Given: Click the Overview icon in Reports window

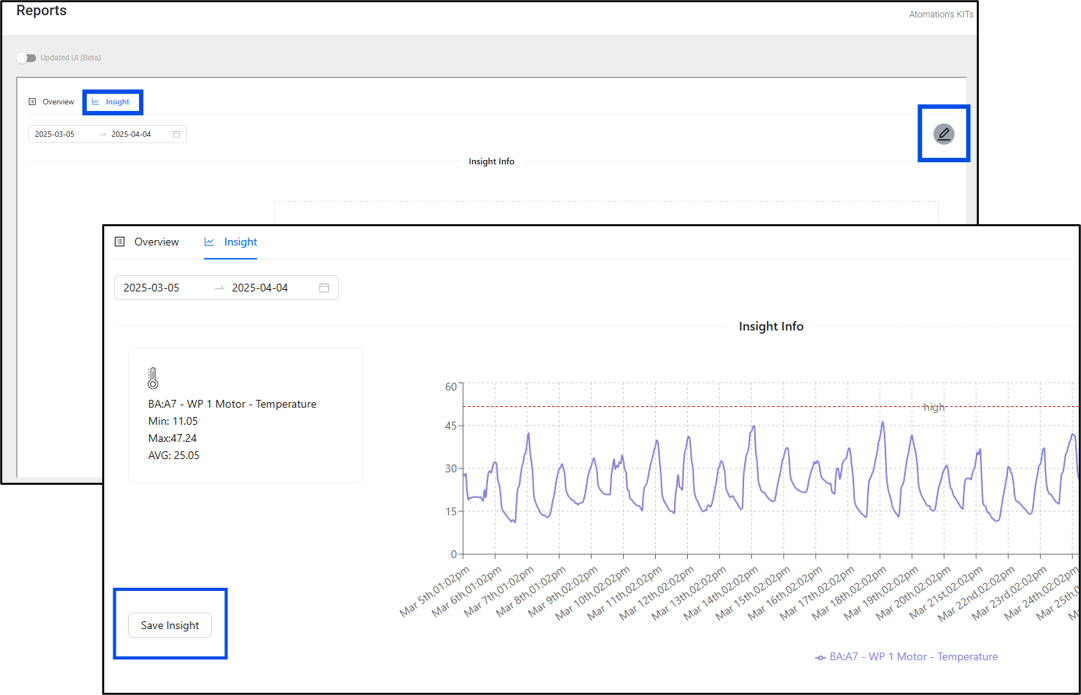Looking at the screenshot, I should pyautogui.click(x=32, y=102).
